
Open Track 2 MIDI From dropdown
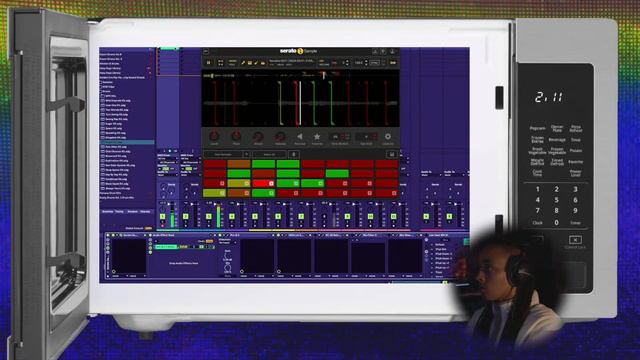(x=190, y=158)
